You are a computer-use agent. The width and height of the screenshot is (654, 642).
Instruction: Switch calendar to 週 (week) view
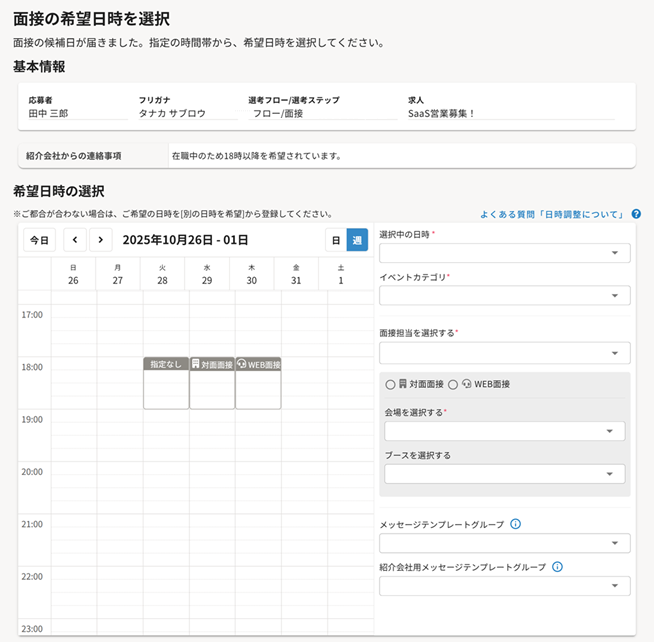[357, 240]
